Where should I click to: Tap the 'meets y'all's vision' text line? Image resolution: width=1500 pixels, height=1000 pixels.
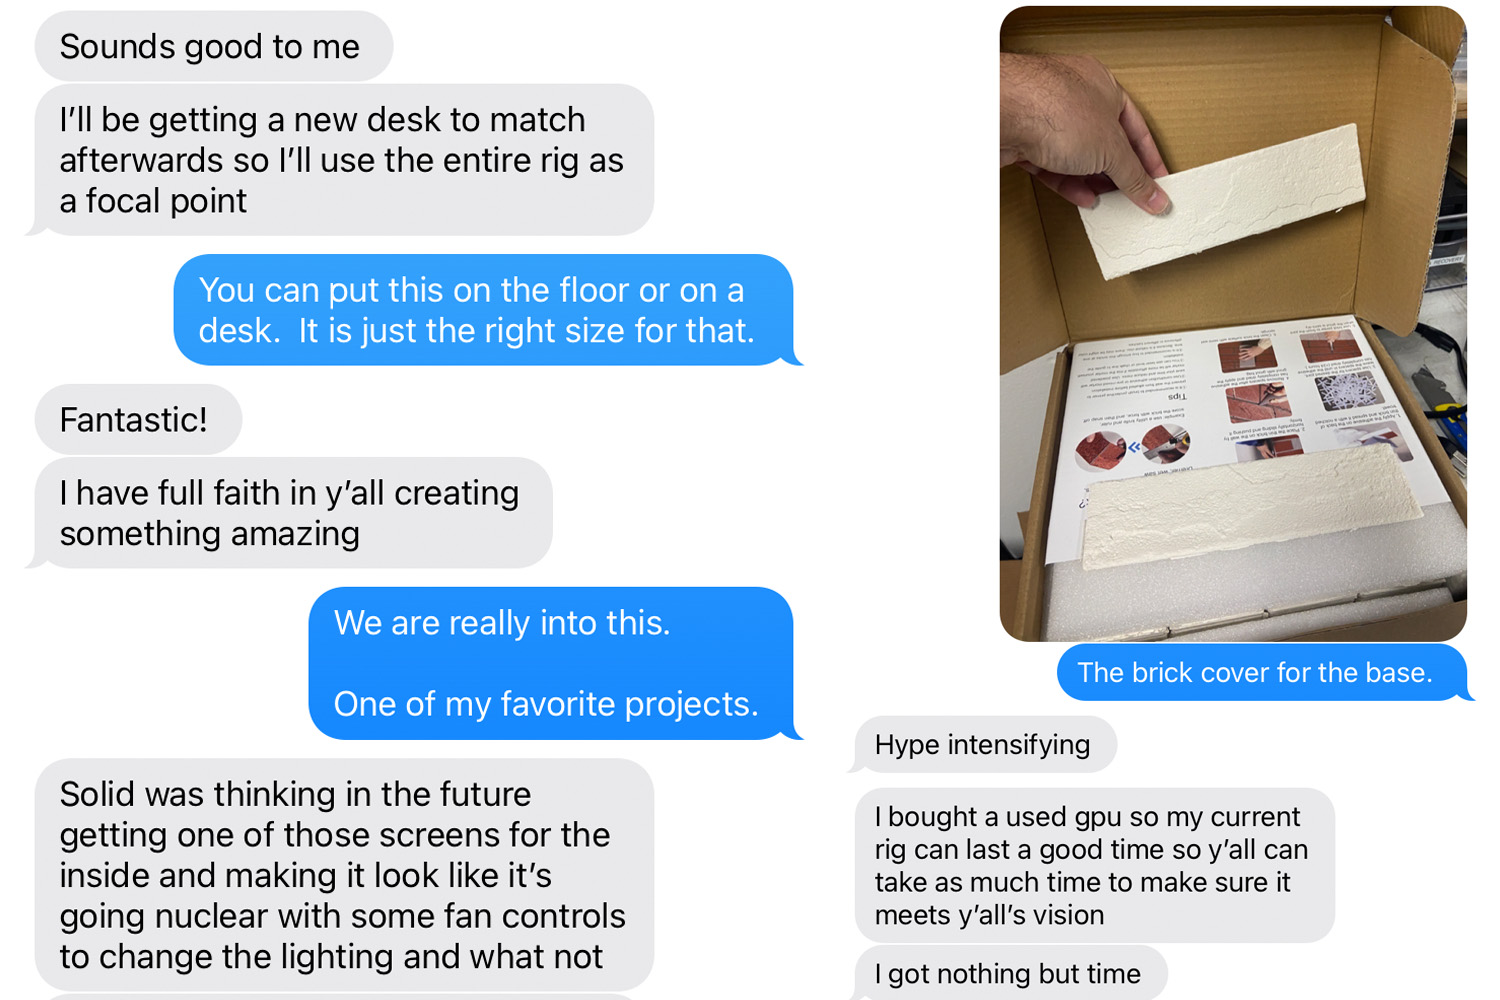pos(989,915)
